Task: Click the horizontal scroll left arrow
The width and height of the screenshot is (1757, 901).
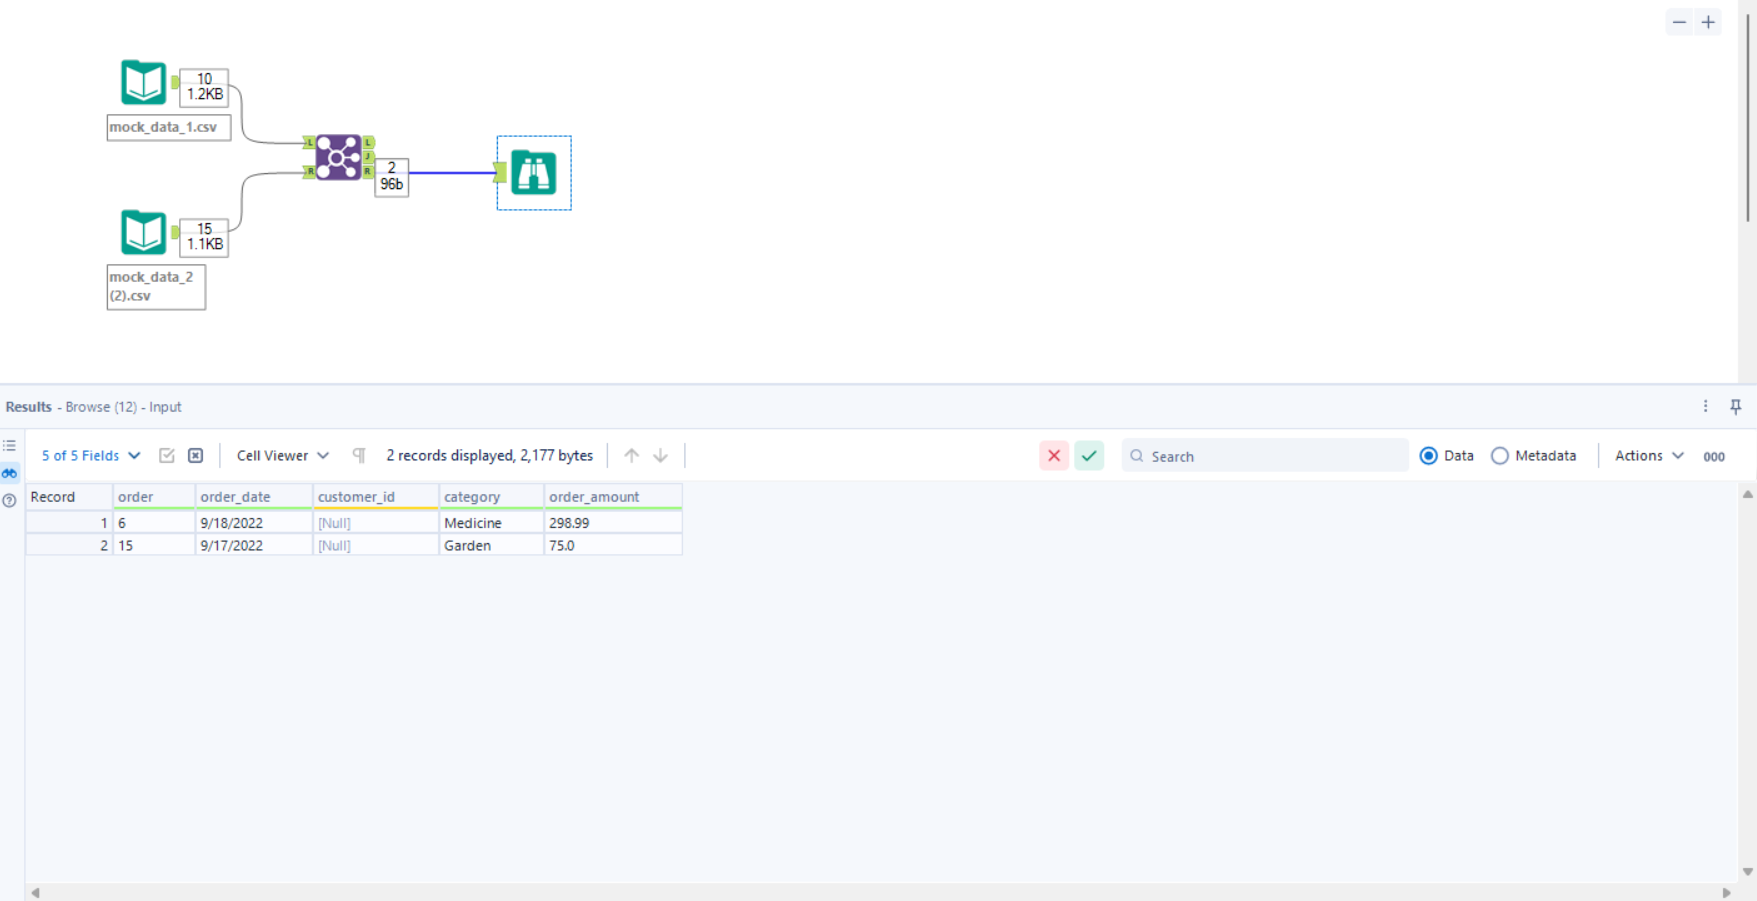Action: pos(35,893)
